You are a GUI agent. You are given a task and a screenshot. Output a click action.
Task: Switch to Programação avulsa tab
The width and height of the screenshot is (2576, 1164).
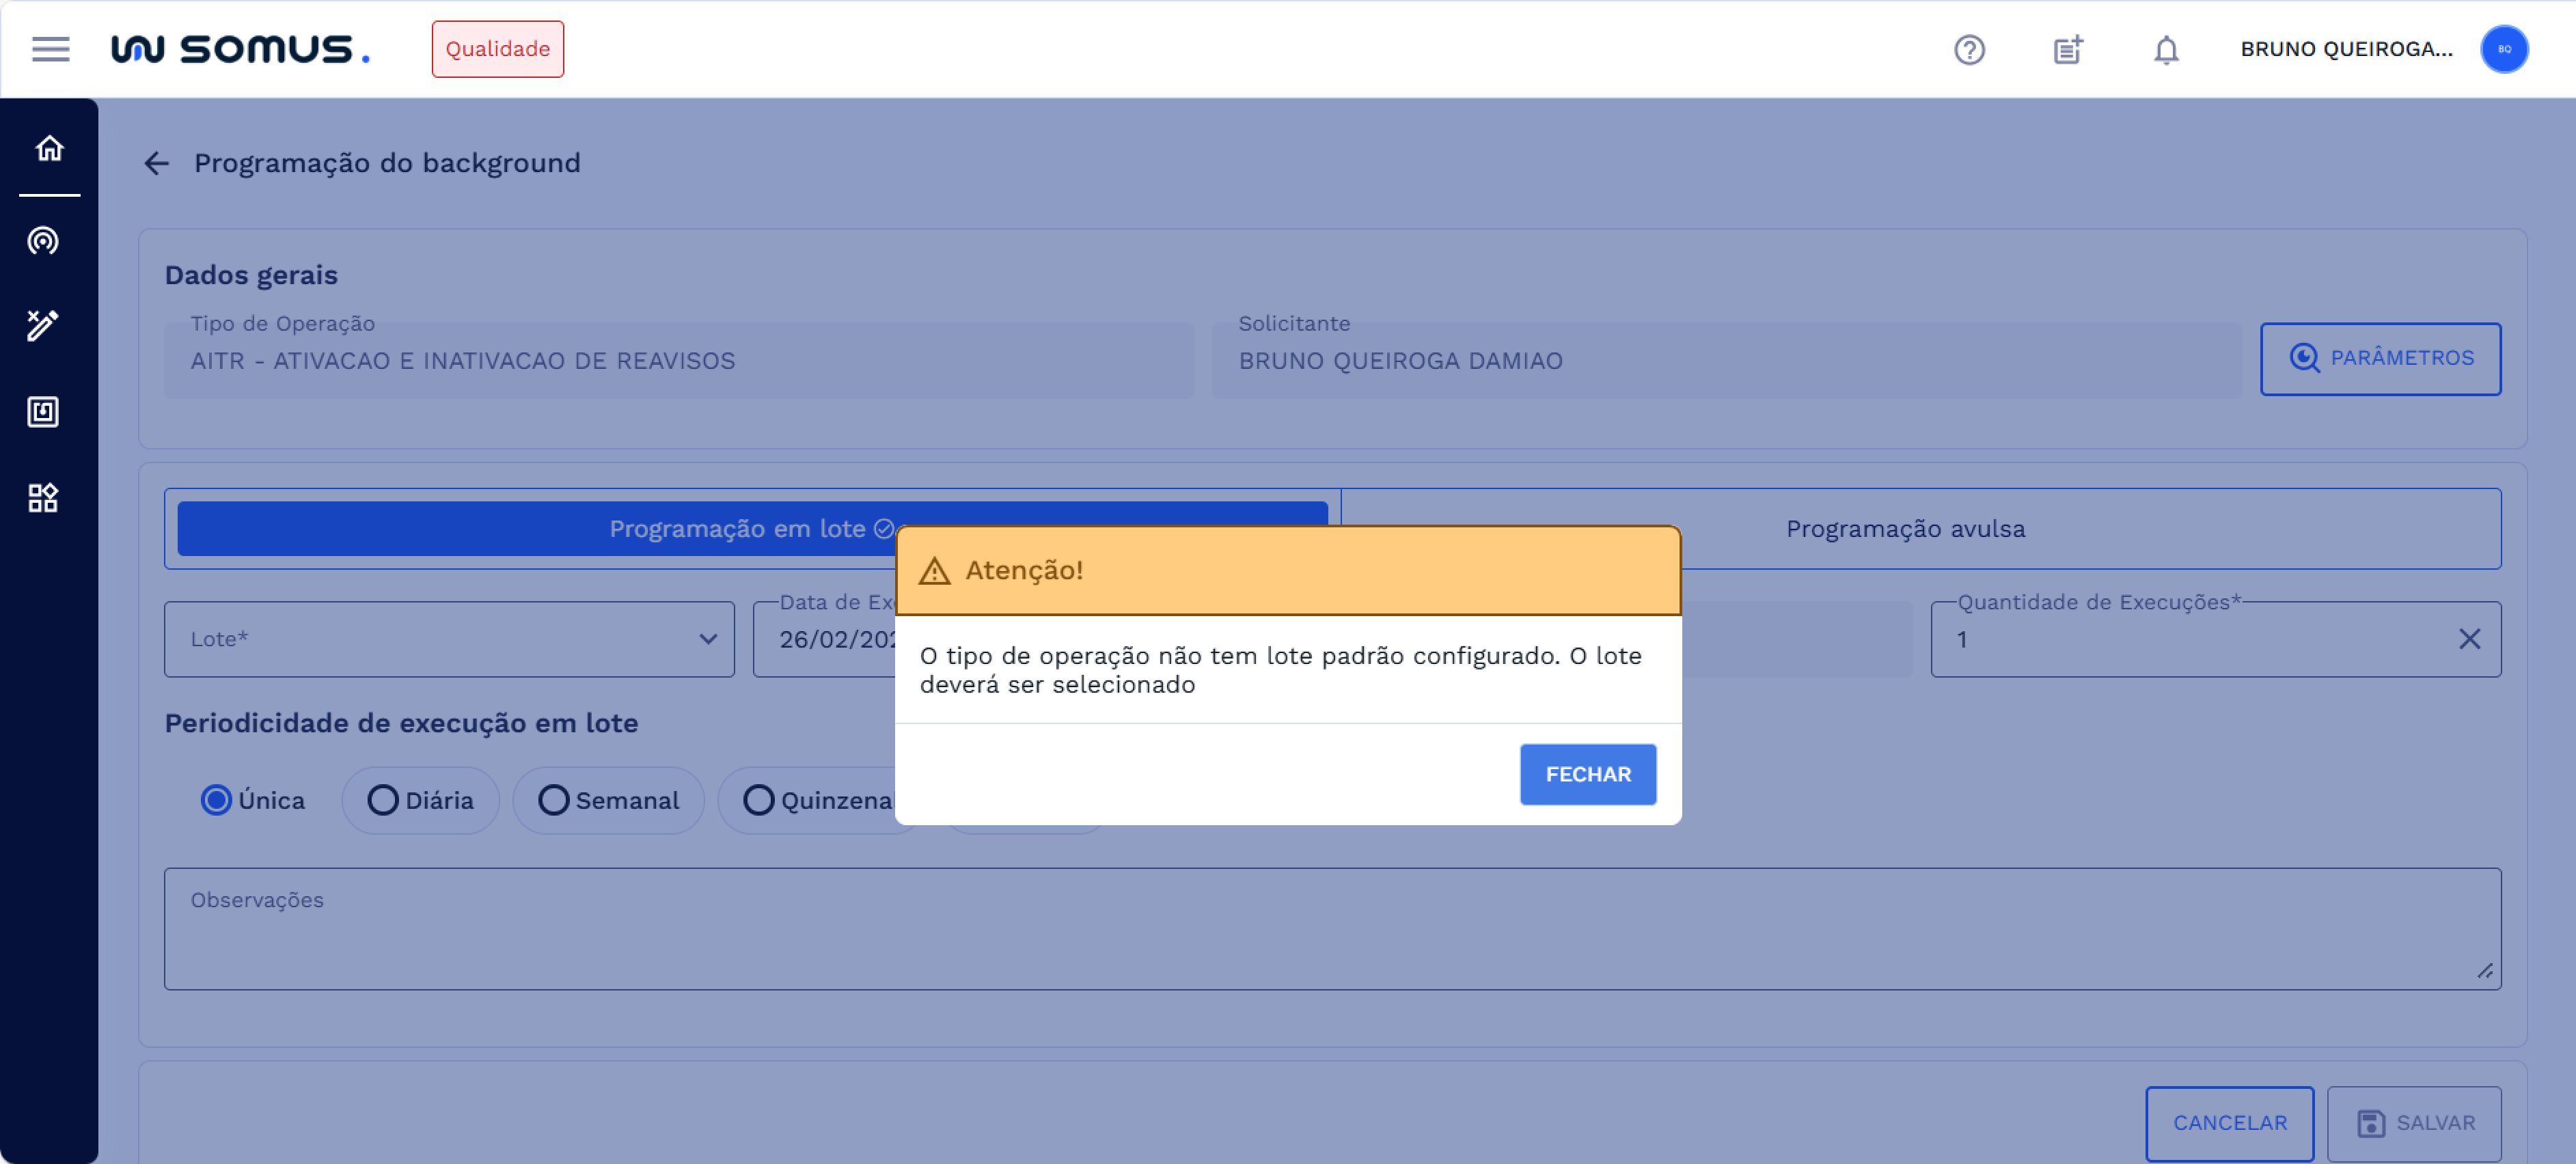[1905, 529]
